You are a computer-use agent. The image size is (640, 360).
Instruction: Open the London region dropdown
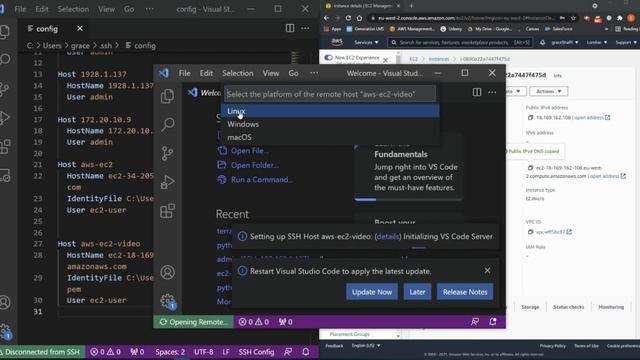tap(597, 42)
